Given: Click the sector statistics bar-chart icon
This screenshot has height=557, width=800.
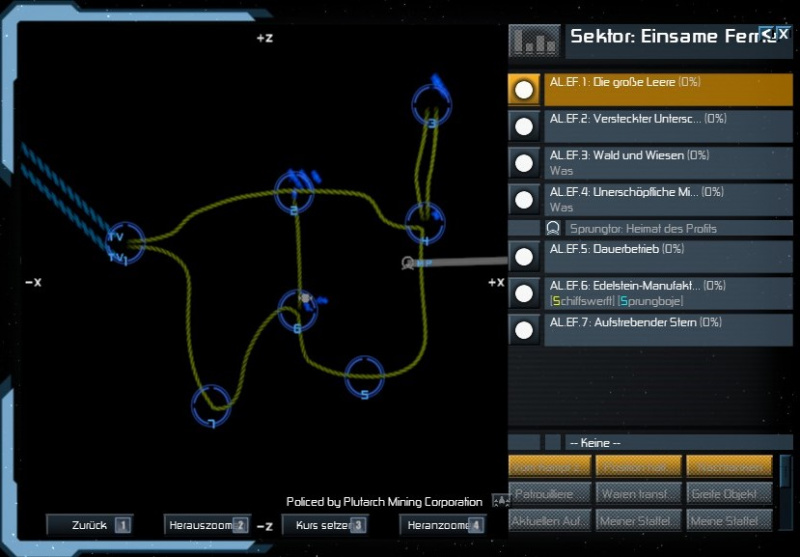Looking at the screenshot, I should pyautogui.click(x=535, y=41).
